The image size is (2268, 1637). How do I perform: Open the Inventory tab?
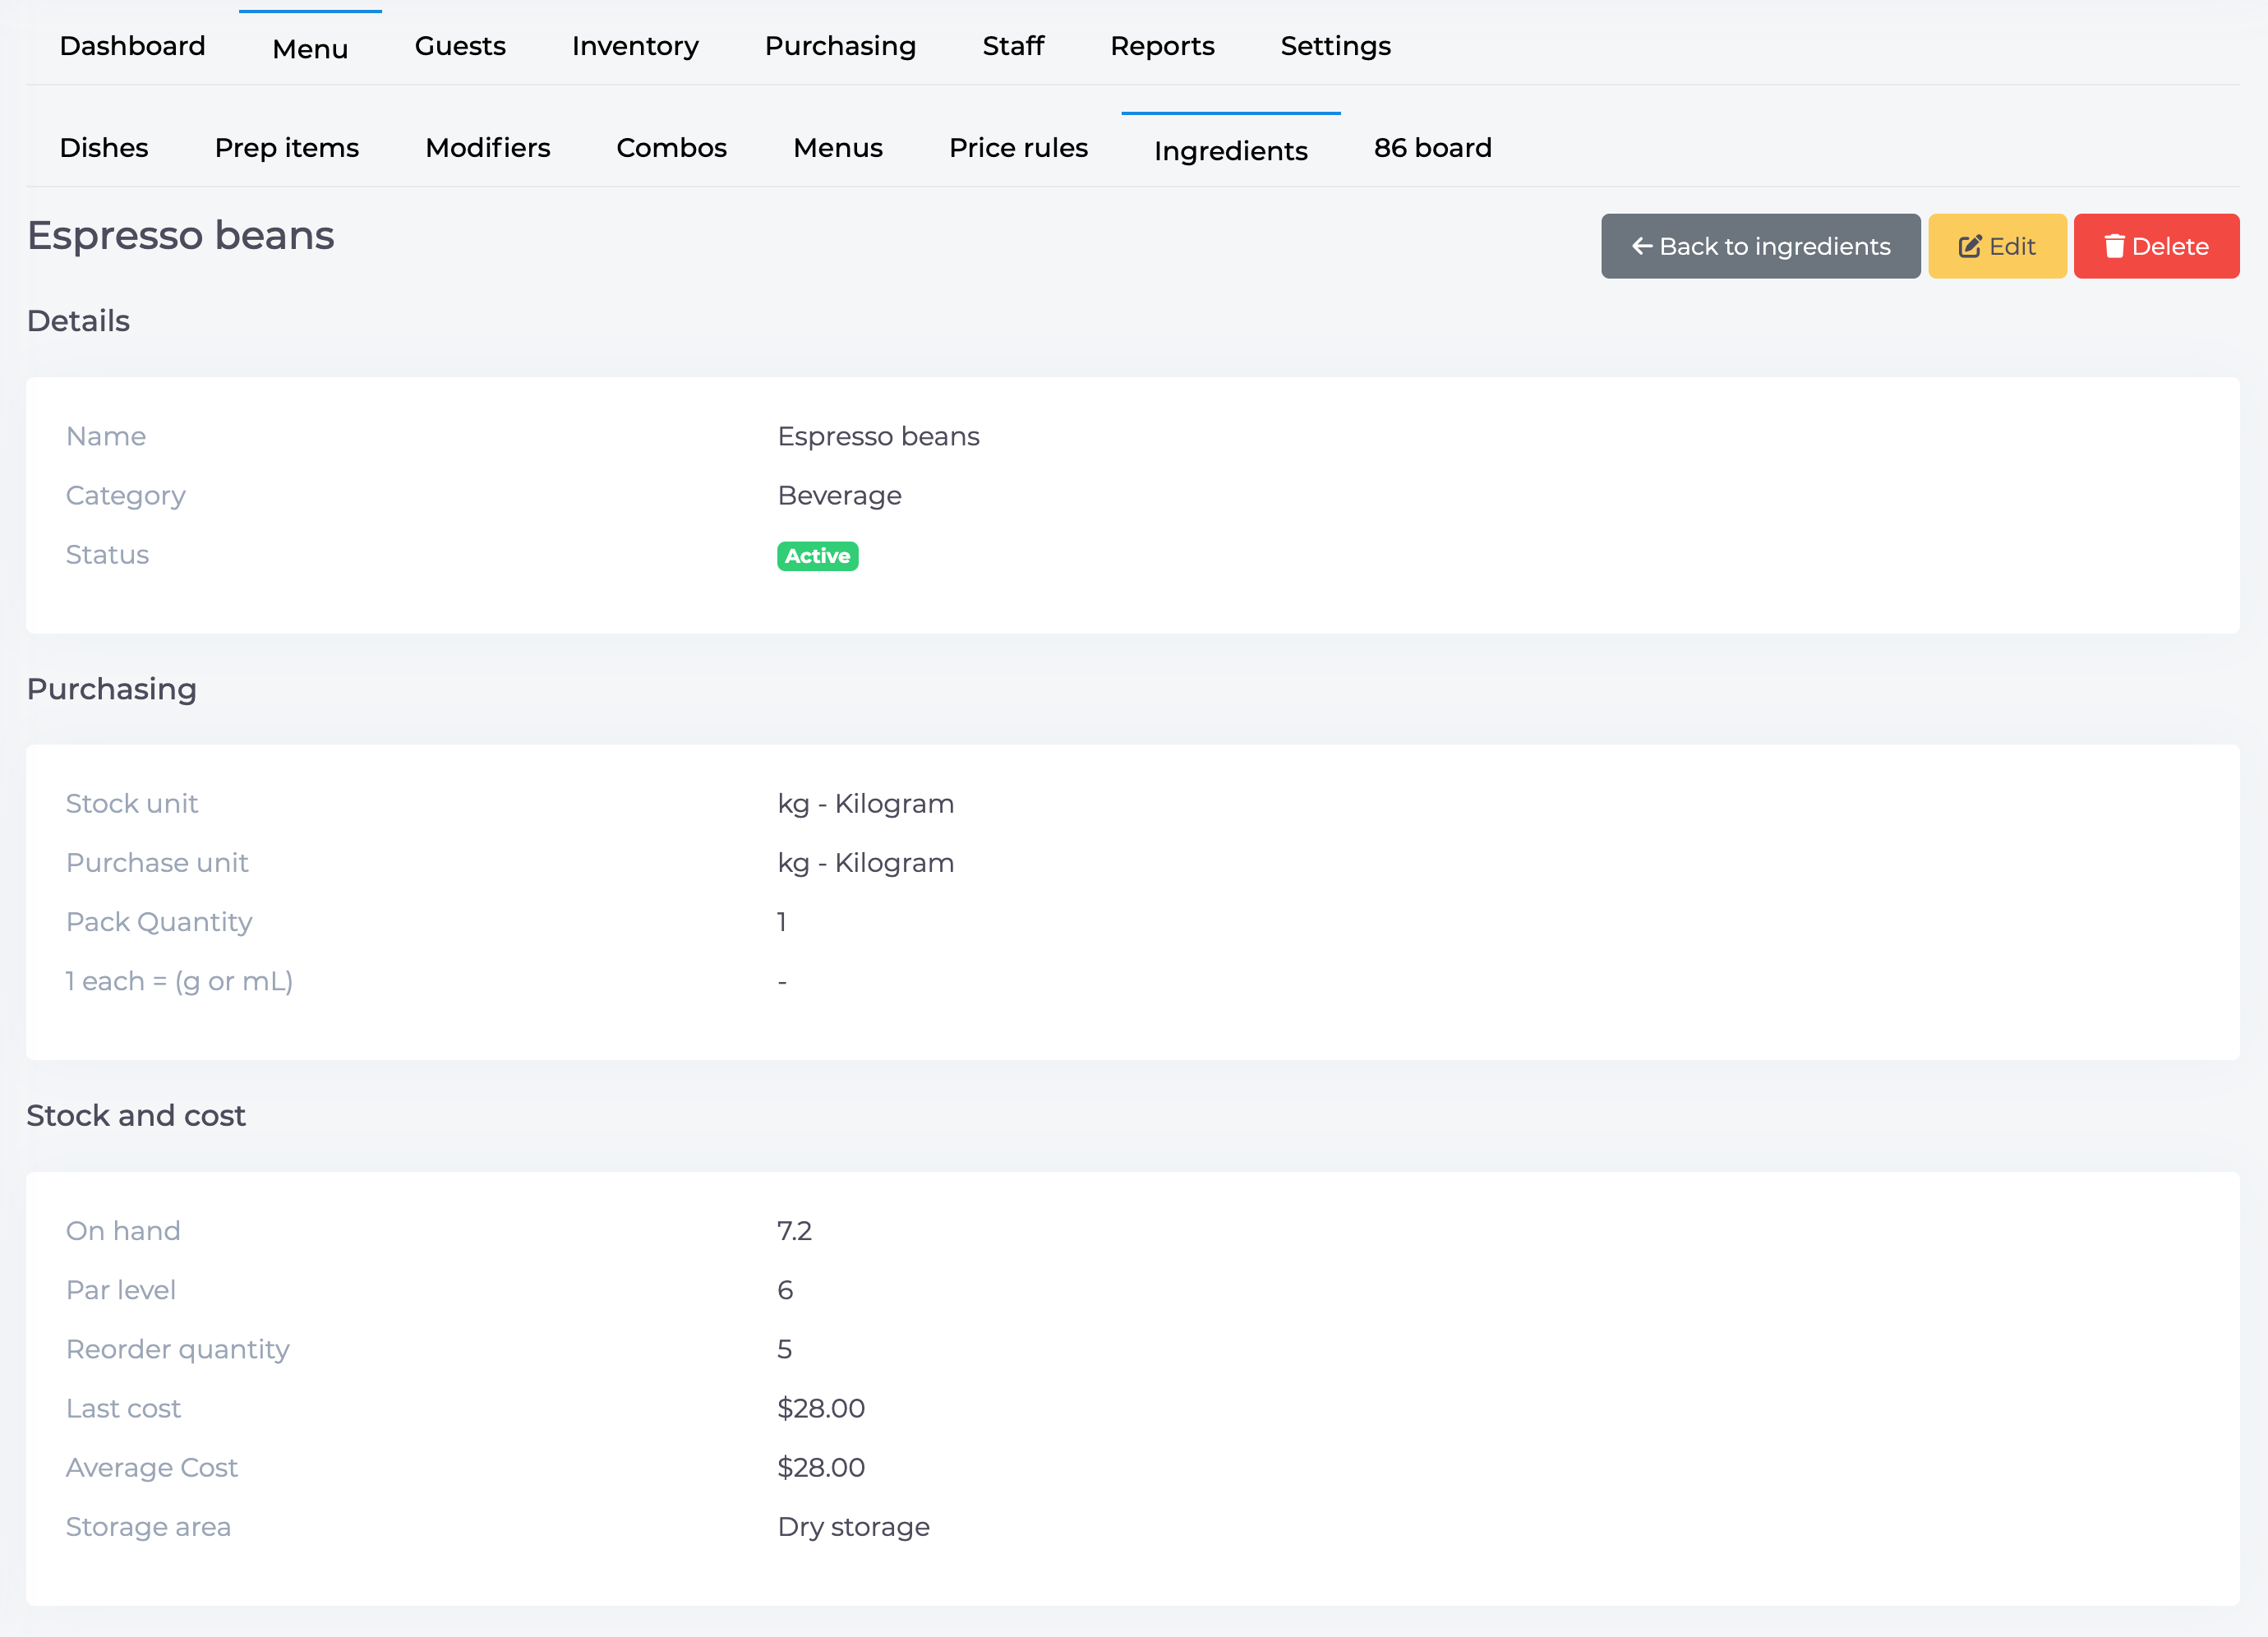pyautogui.click(x=635, y=46)
